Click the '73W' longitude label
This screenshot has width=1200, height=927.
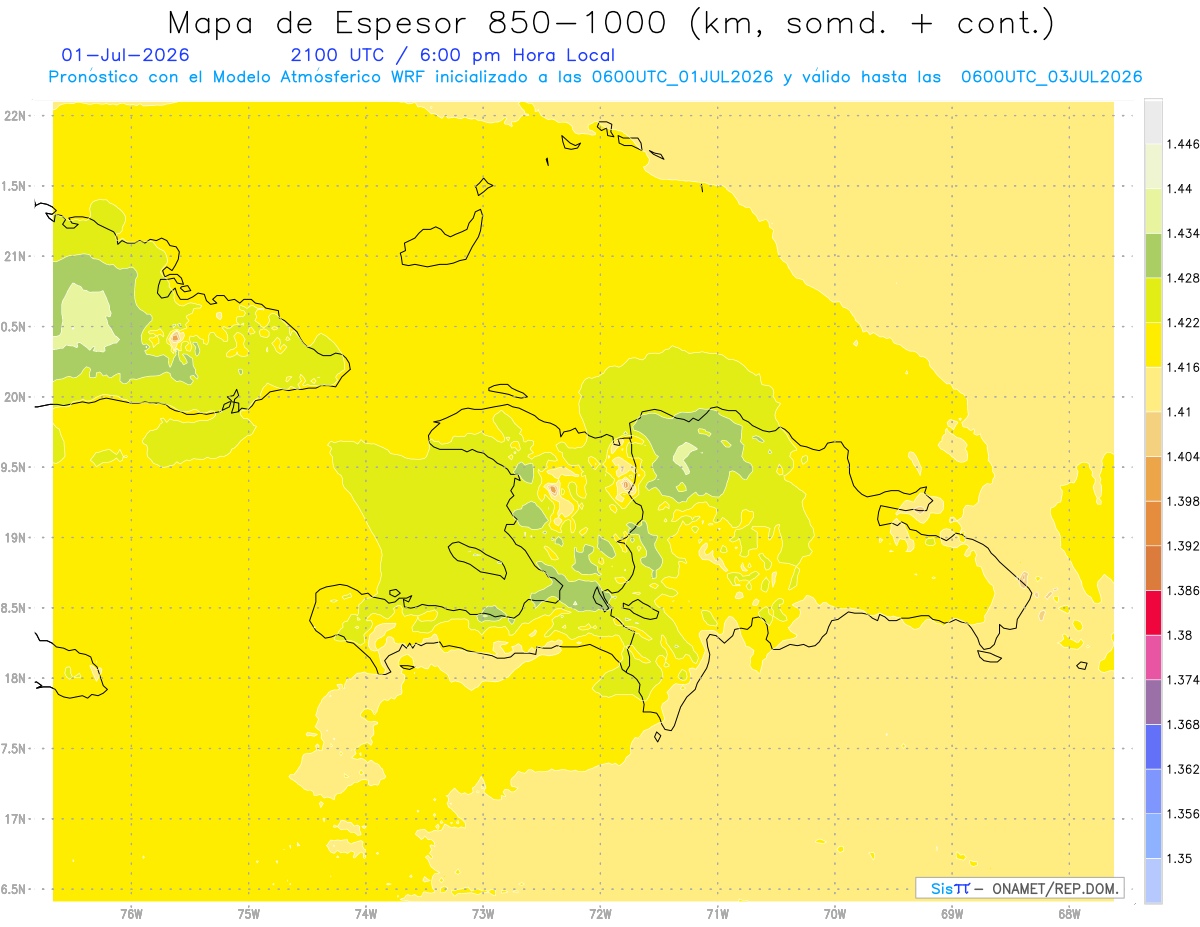[x=483, y=913]
